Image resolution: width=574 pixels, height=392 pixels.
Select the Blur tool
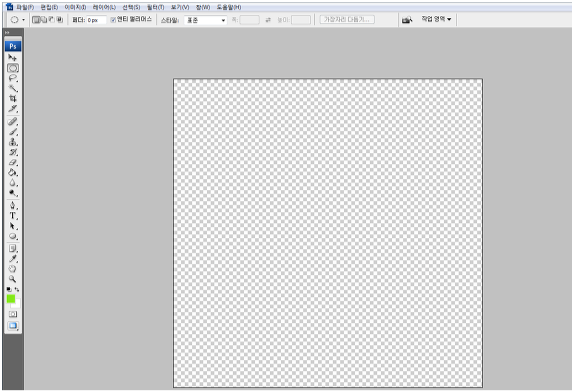tap(13, 183)
